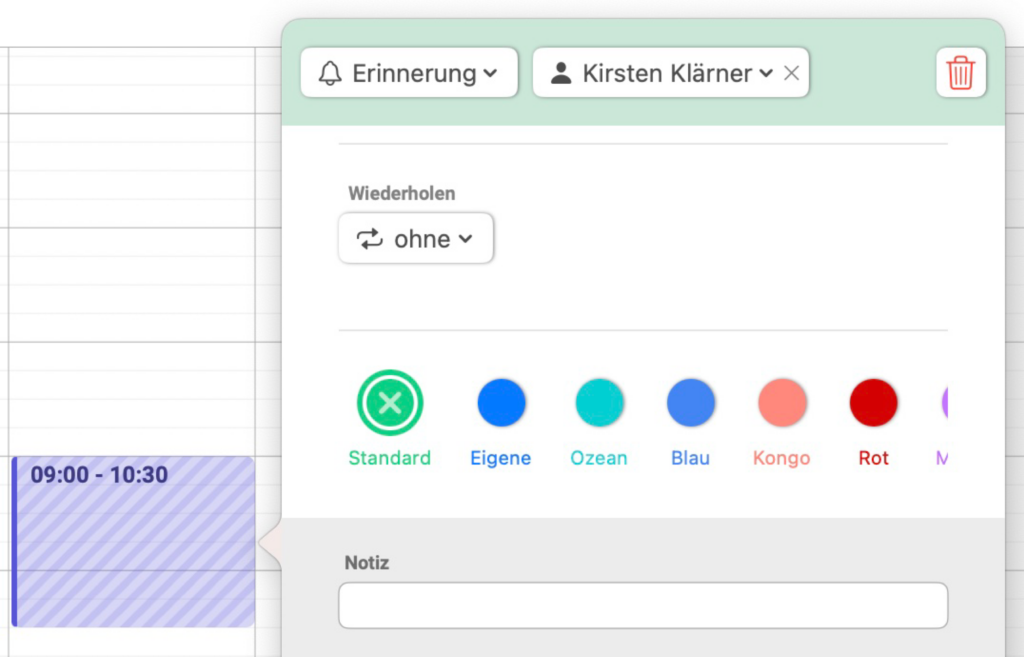Pick the Rot color swatch
Image resolution: width=1024 pixels, height=657 pixels.
[873, 402]
